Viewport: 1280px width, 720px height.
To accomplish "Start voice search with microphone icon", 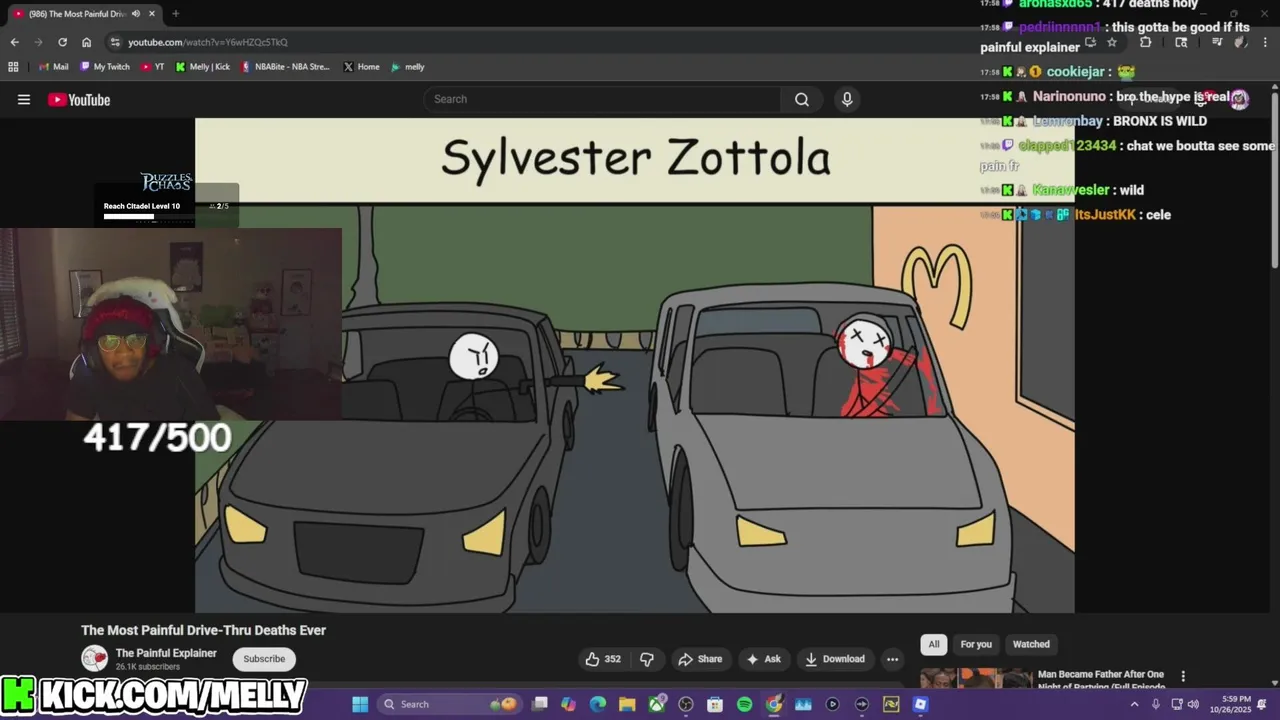I will pyautogui.click(x=847, y=99).
